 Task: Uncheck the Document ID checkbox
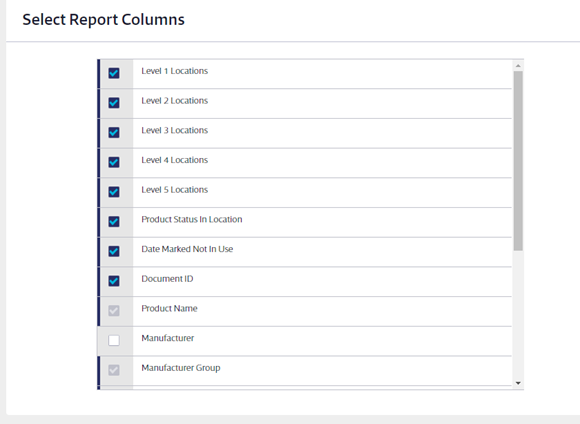coord(114,281)
